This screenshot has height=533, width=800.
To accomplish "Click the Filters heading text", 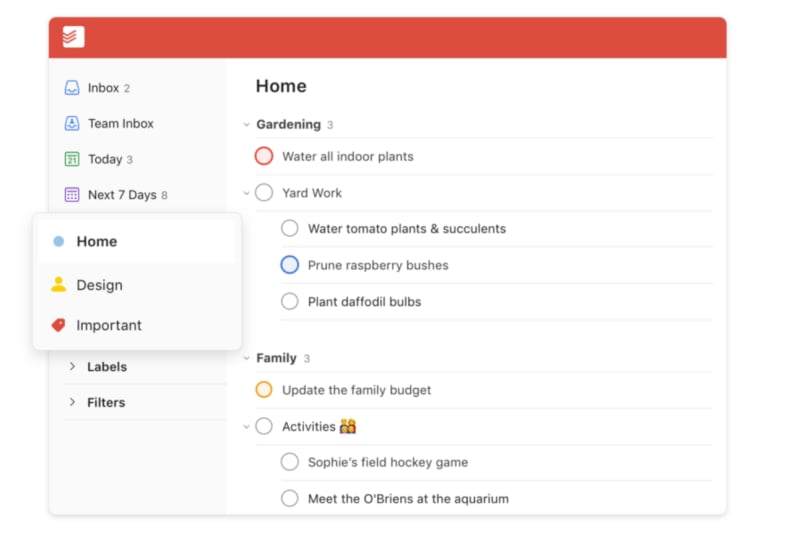I will point(106,402).
